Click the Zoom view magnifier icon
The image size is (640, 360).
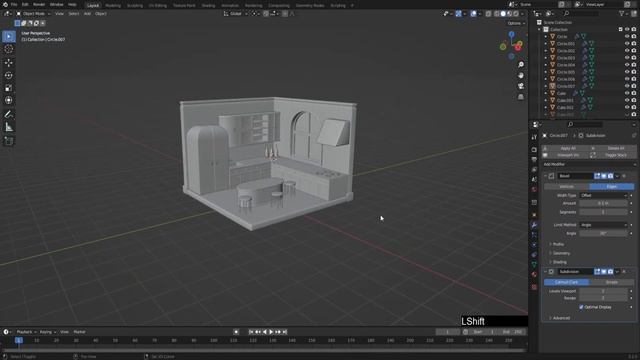521,64
